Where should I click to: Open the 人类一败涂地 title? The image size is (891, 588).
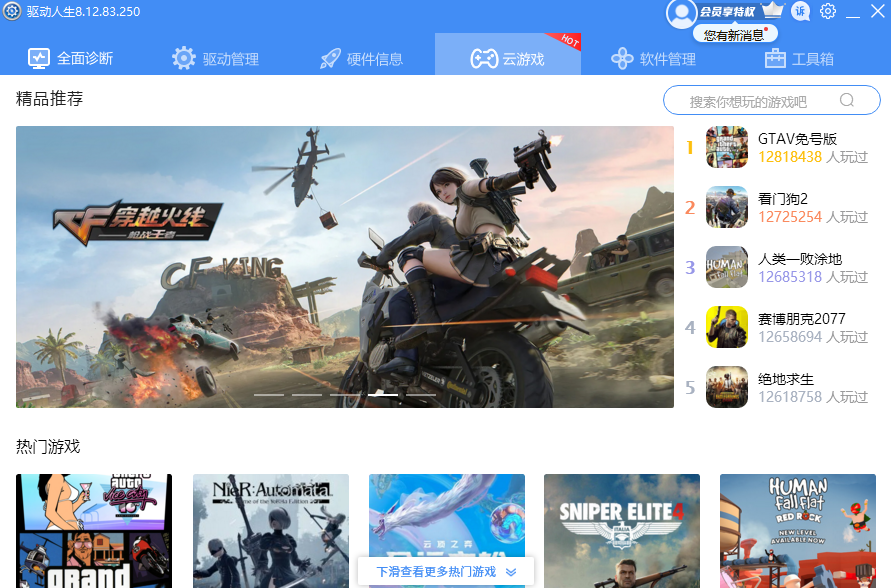800,259
